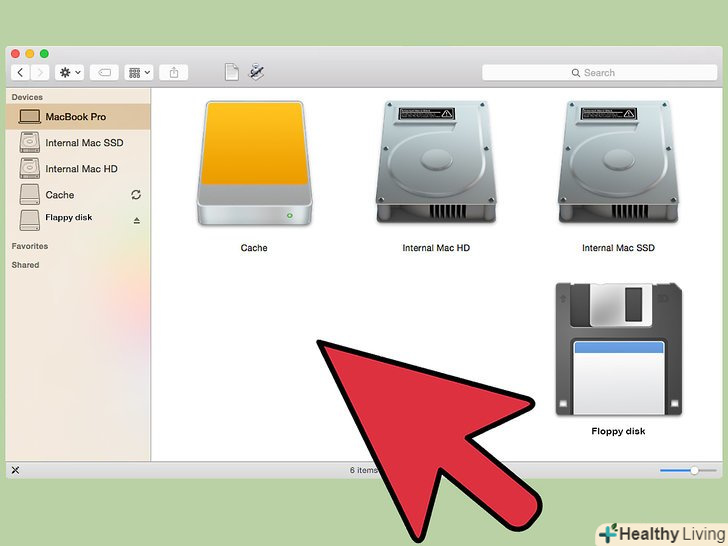The image size is (728, 546).
Task: Select the Internal Mac SSD drive icon
Action: coord(618,161)
